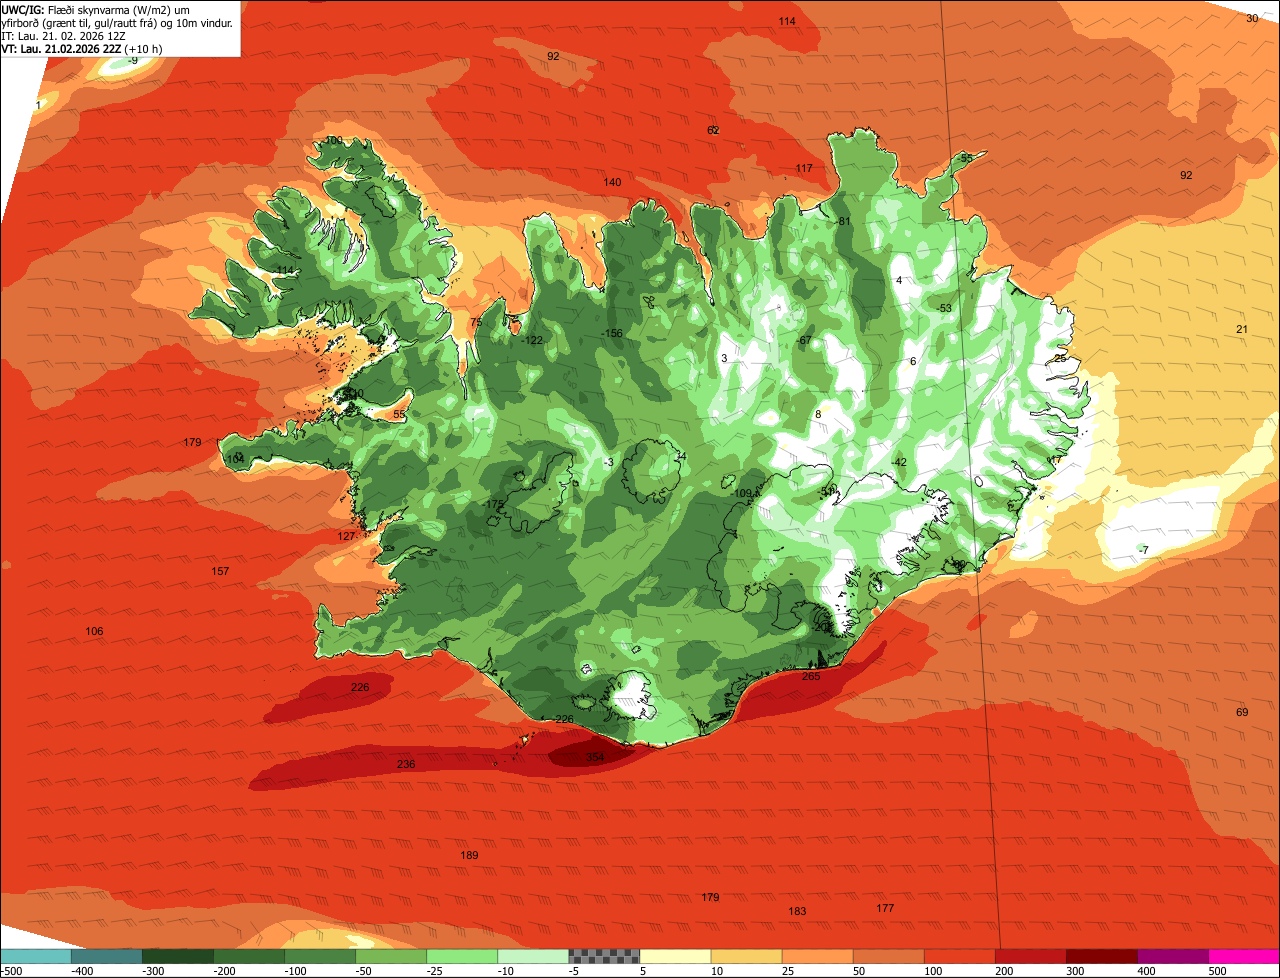Click the flux value 21 east of Iceland

1242,329
